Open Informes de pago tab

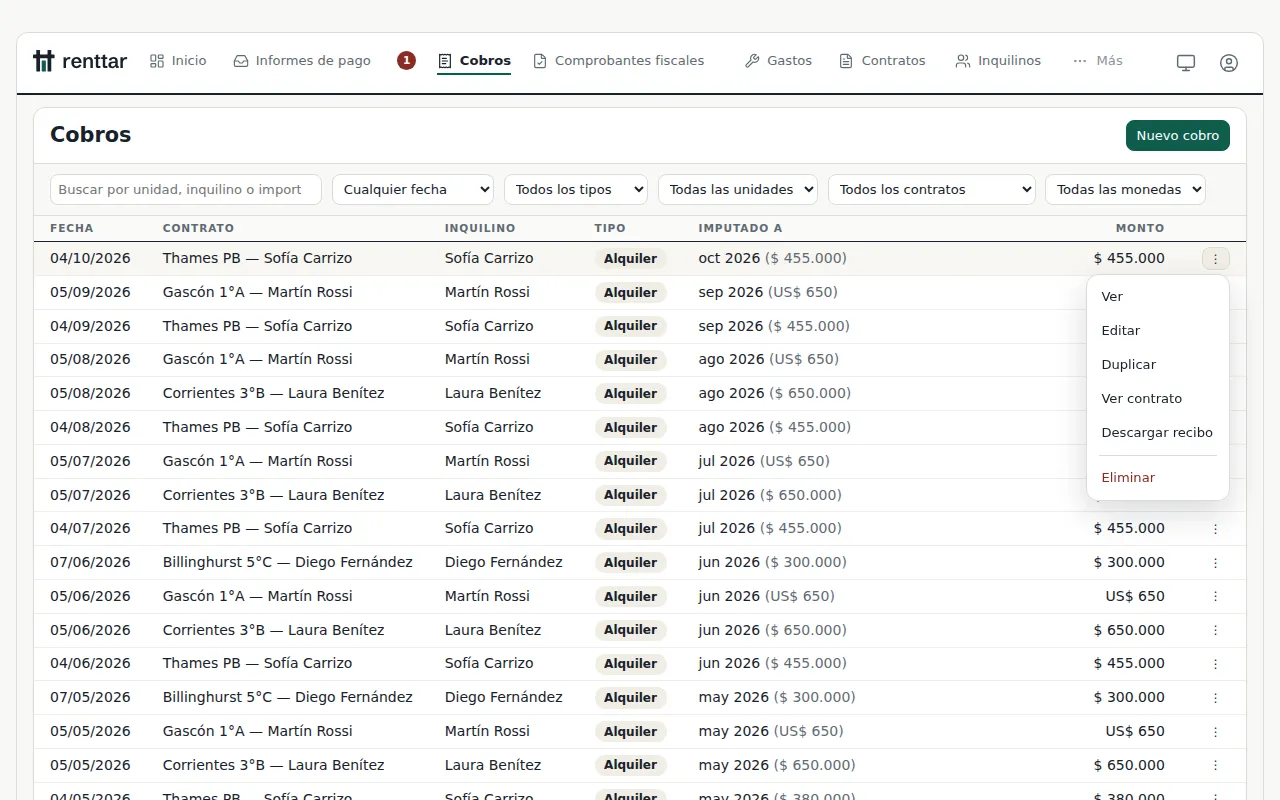tap(302, 61)
